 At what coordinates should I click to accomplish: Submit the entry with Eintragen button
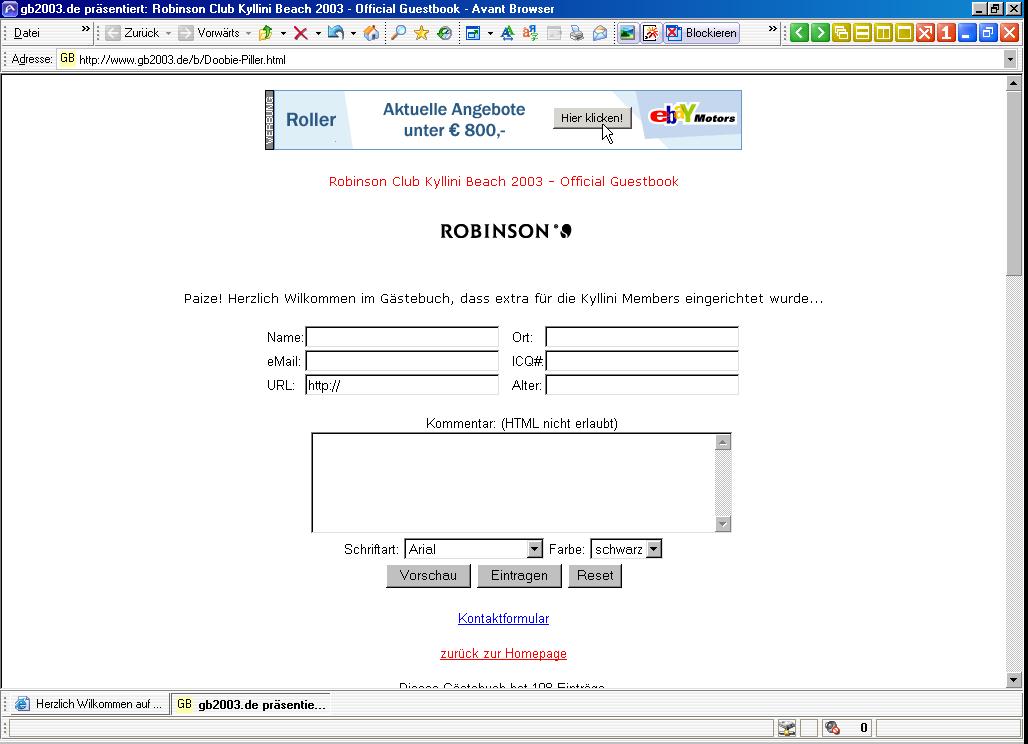[519, 576]
